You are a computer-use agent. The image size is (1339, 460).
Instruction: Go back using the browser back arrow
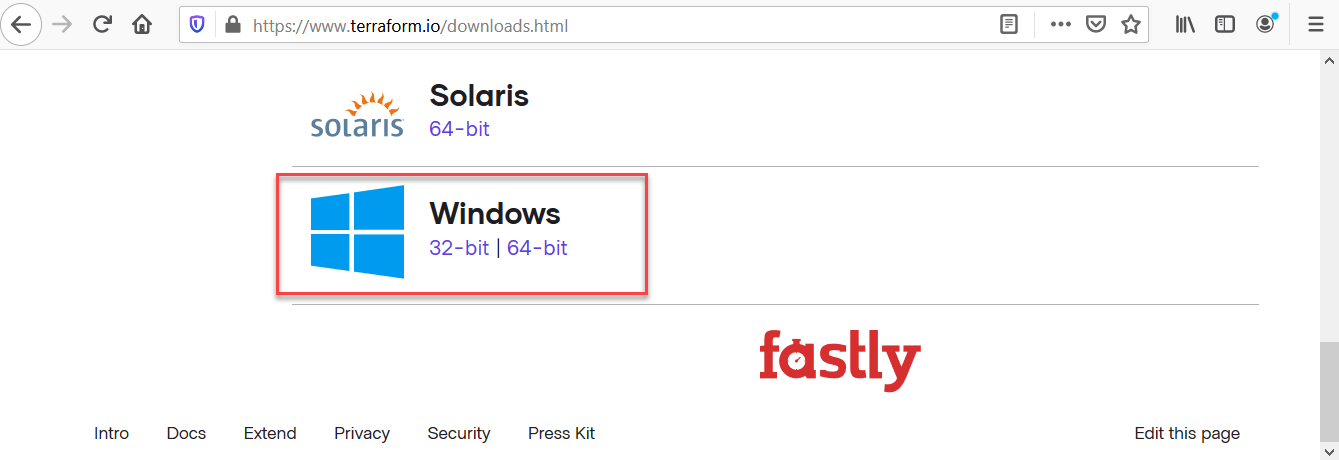(x=21, y=25)
